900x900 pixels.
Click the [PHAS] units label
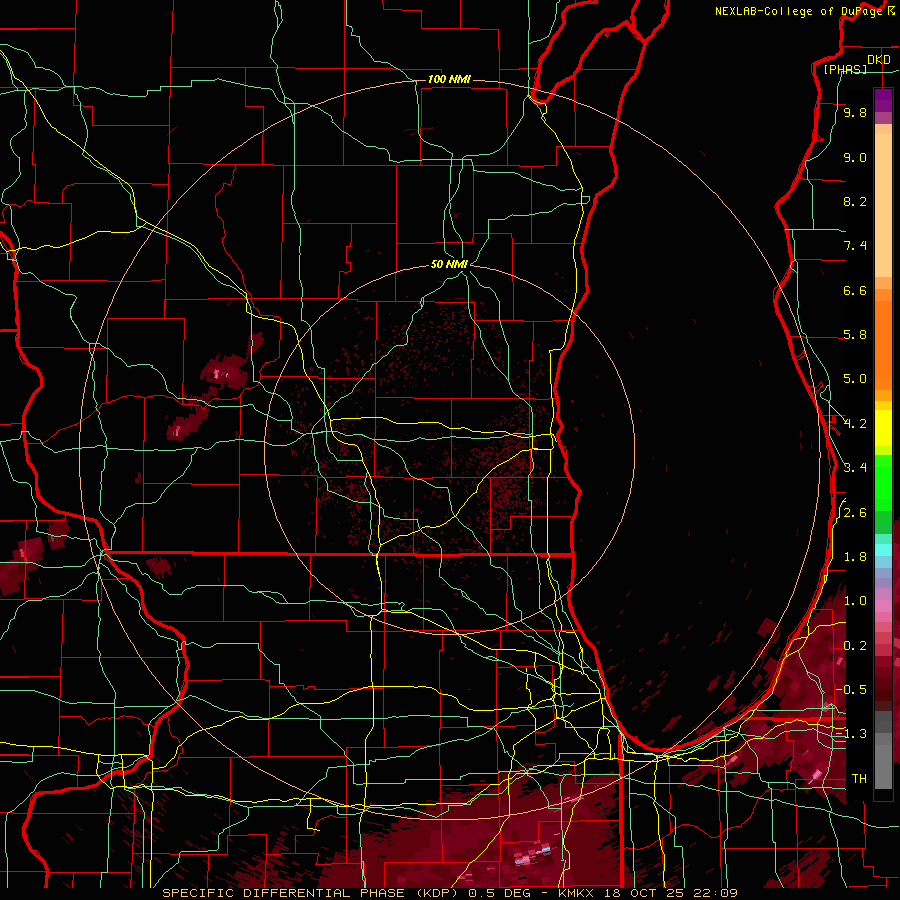(x=845, y=69)
